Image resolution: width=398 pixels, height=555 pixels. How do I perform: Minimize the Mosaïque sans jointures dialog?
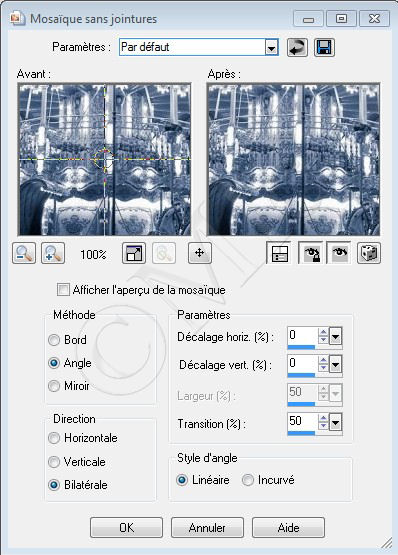point(308,19)
